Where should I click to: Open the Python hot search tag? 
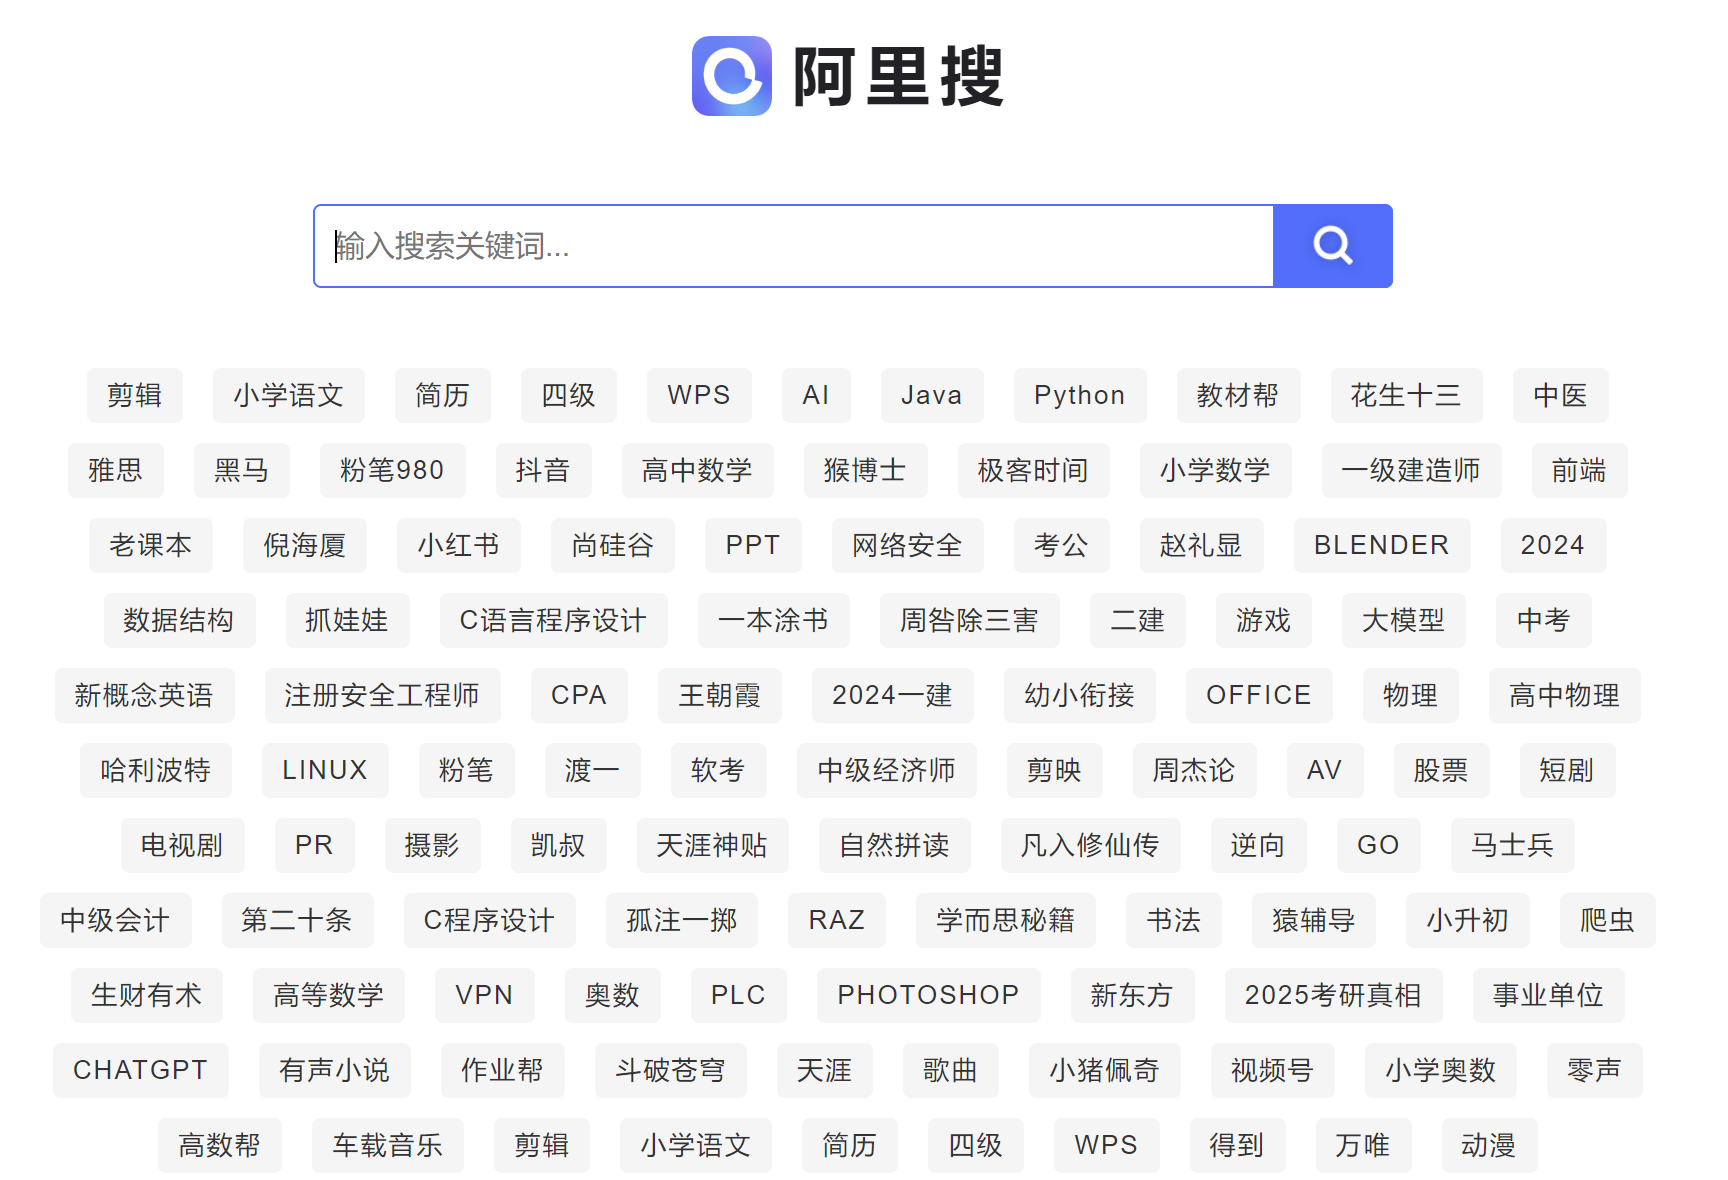(x=1079, y=396)
